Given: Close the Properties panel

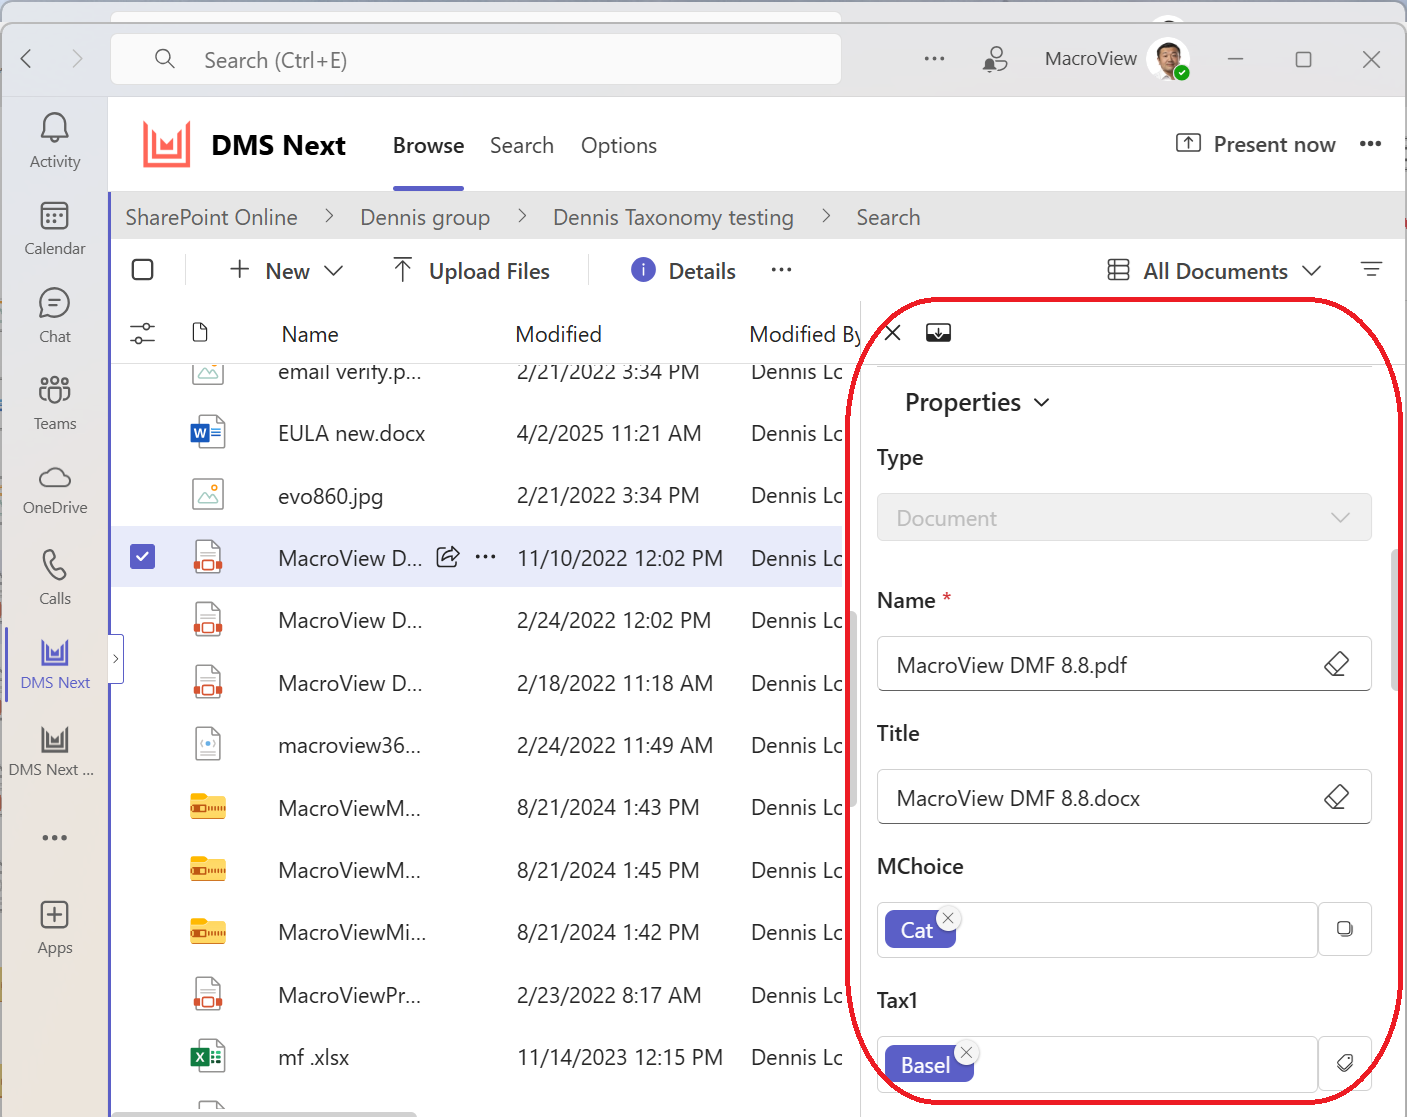Looking at the screenshot, I should (x=892, y=333).
